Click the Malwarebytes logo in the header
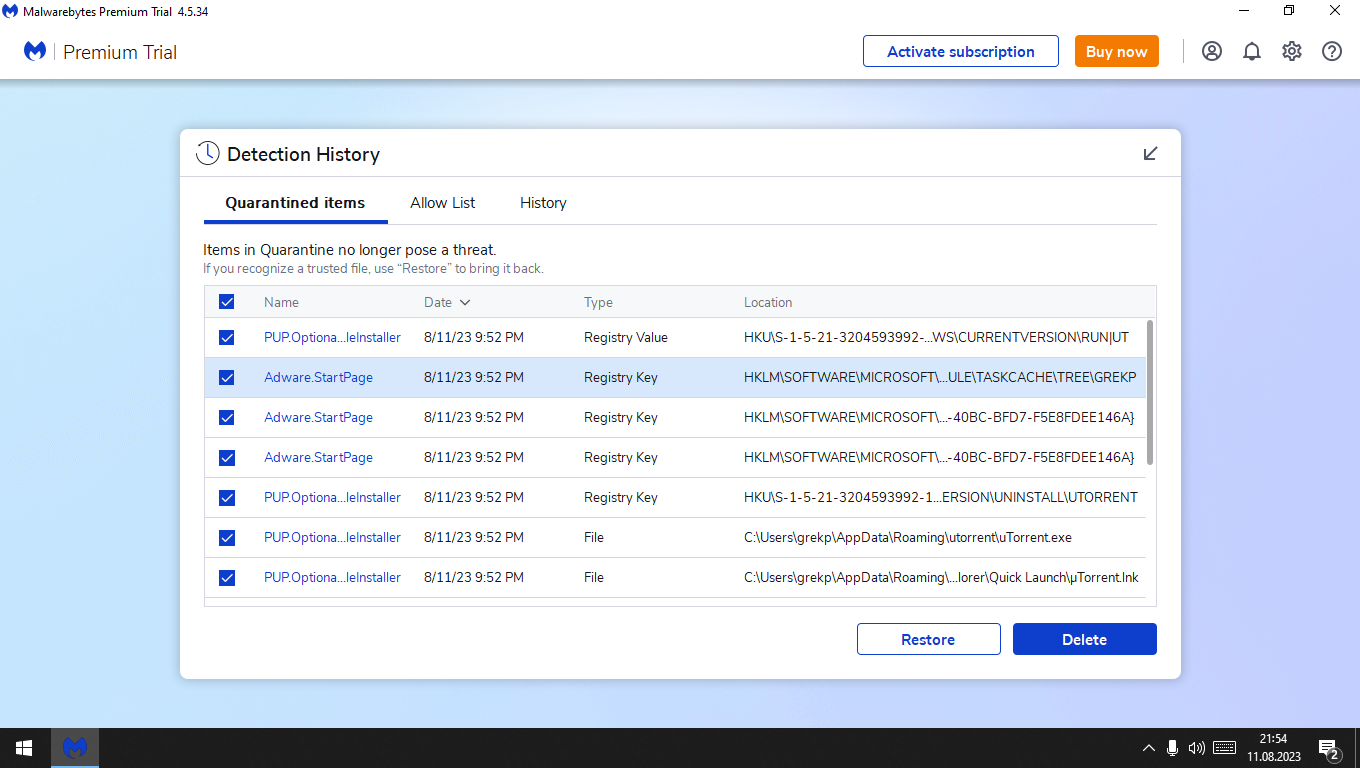This screenshot has height=768, width=1360. 35,51
